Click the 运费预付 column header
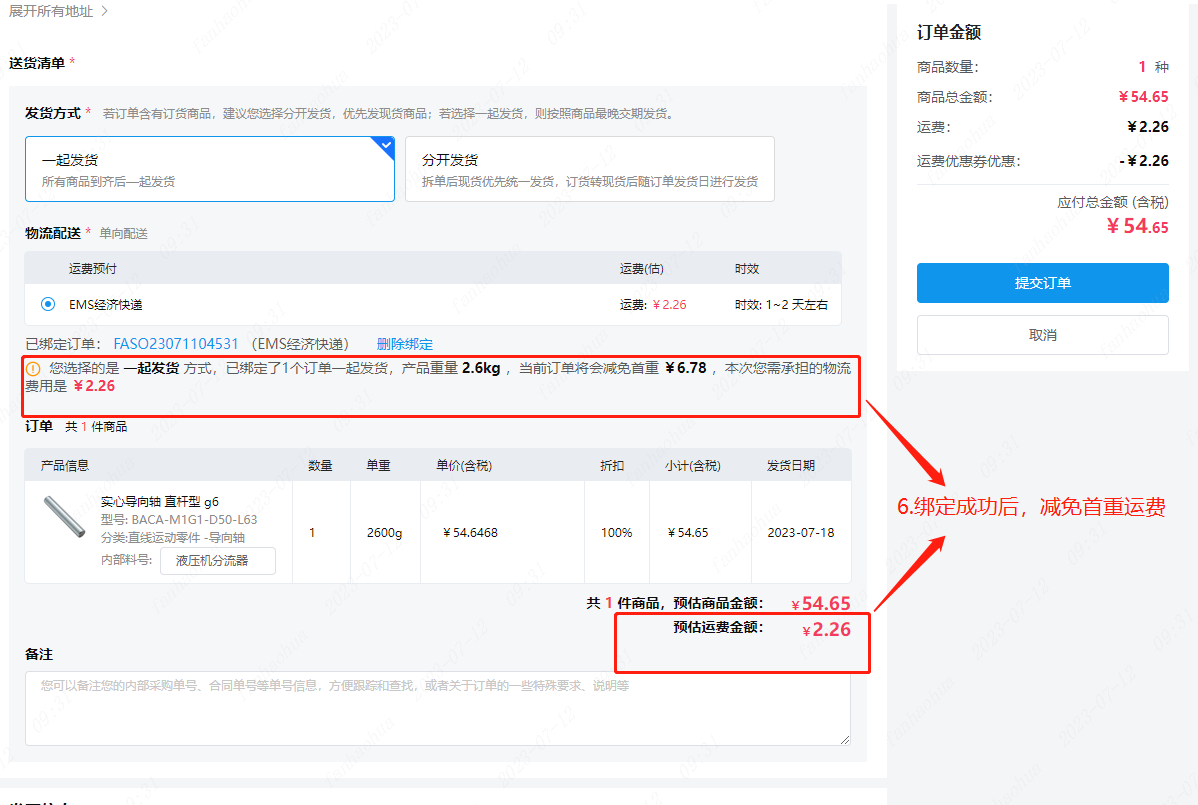The height and width of the screenshot is (805, 1198). point(92,269)
